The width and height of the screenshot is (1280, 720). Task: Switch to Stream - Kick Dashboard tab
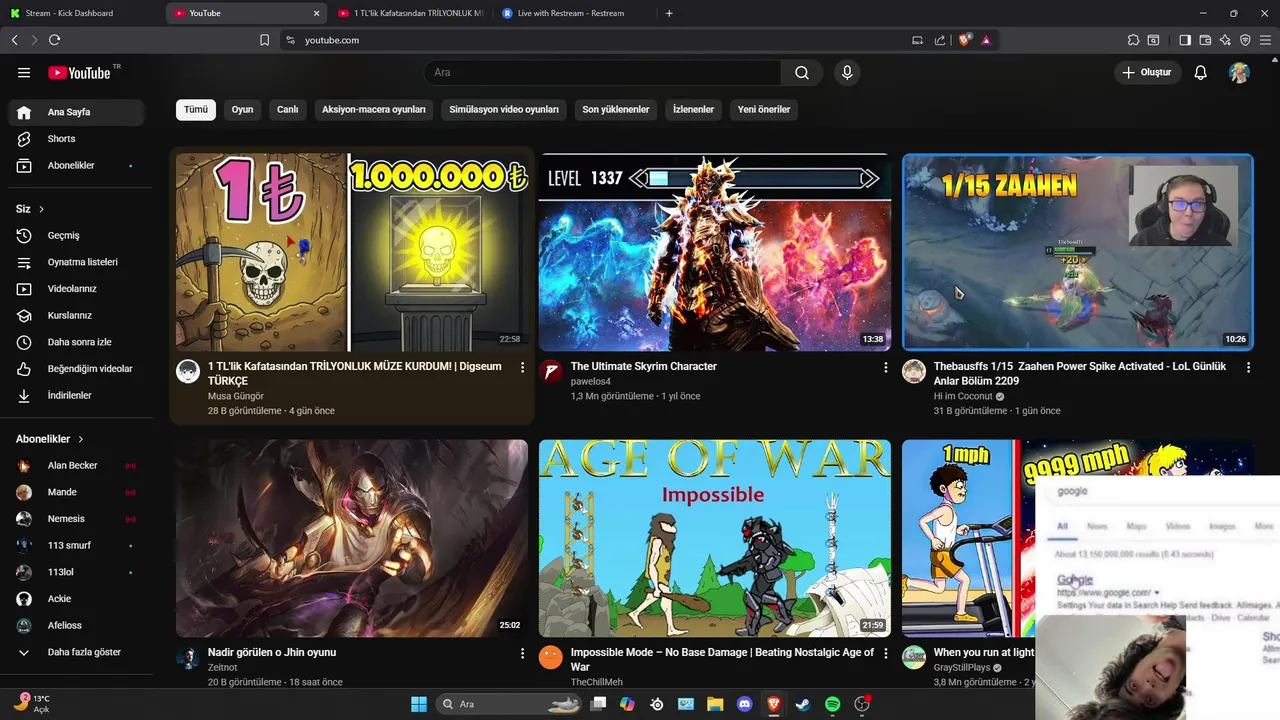point(80,13)
